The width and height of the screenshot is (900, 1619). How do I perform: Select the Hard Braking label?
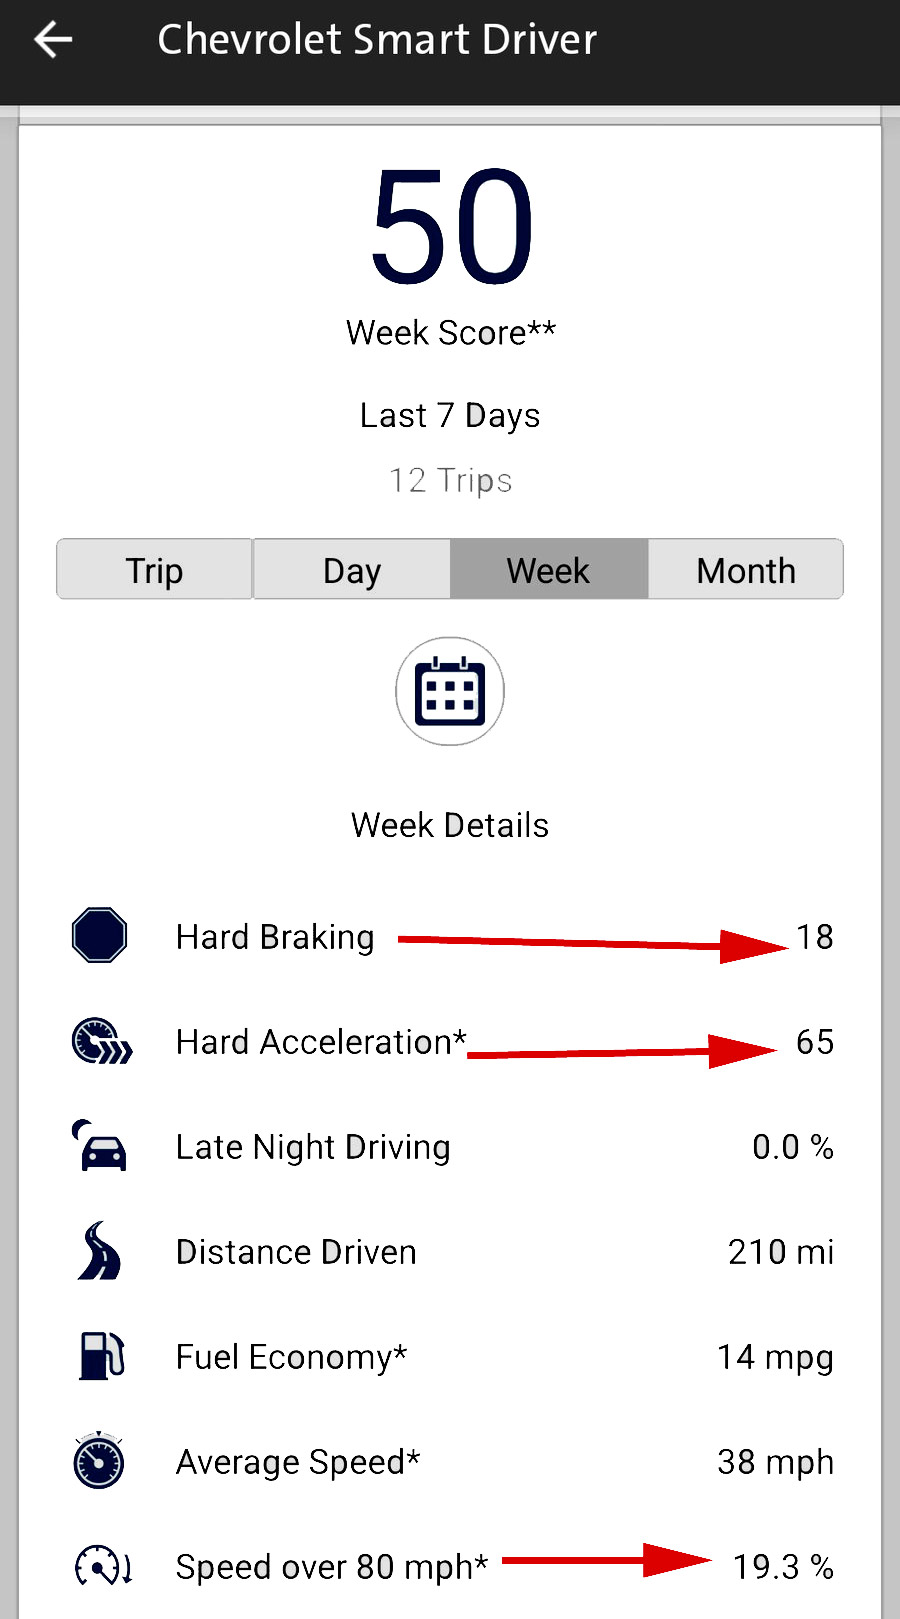pos(275,937)
